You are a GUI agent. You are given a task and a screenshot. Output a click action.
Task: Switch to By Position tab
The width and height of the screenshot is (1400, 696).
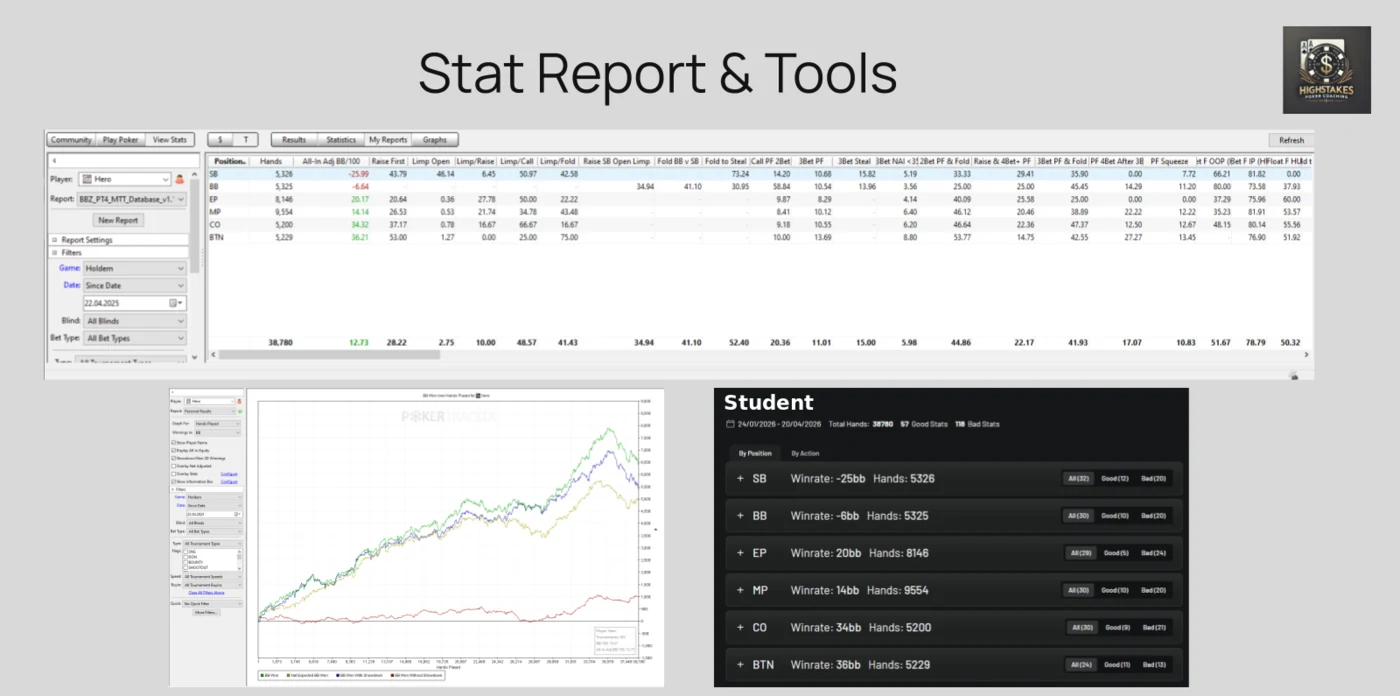tap(756, 453)
